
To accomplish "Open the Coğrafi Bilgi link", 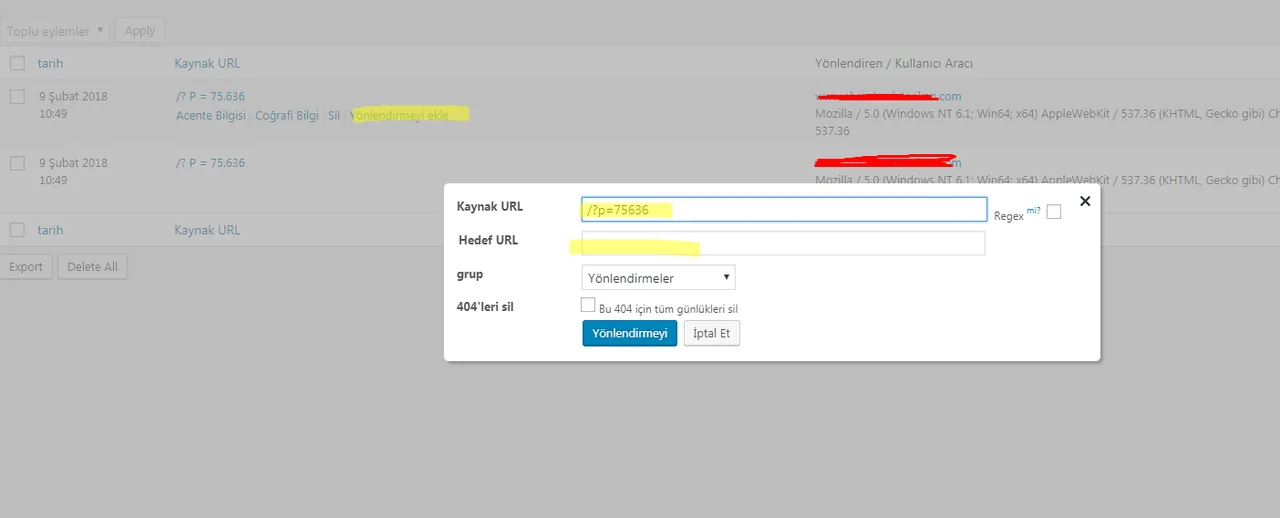I will point(287,115).
